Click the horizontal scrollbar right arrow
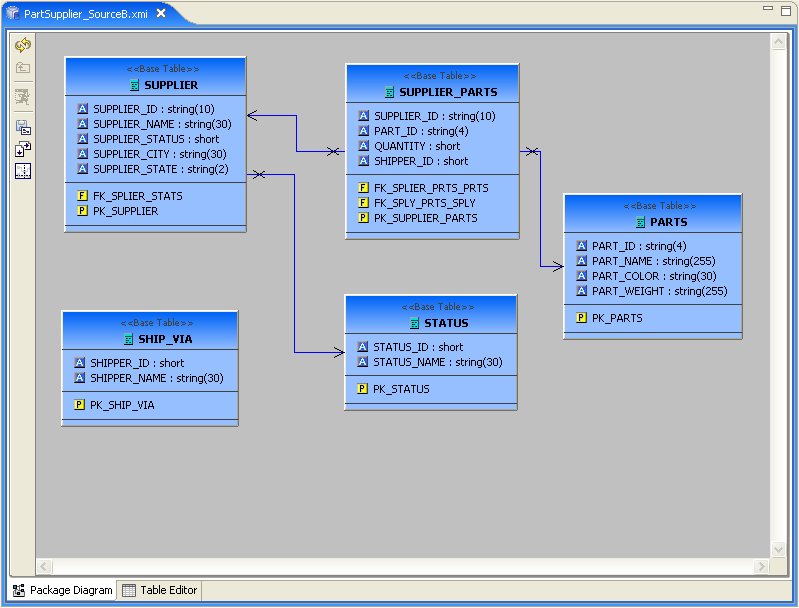The width and height of the screenshot is (799, 608). click(x=762, y=566)
